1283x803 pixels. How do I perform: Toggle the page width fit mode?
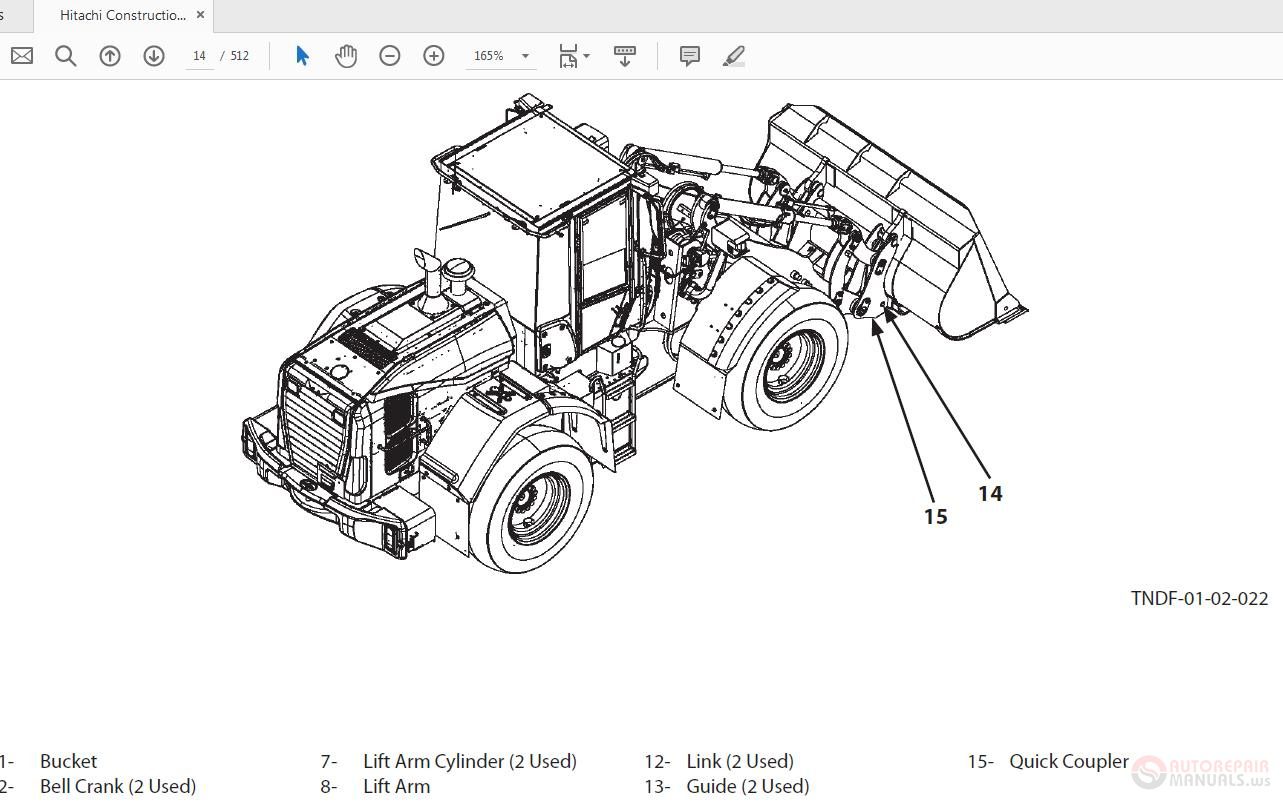pos(568,56)
